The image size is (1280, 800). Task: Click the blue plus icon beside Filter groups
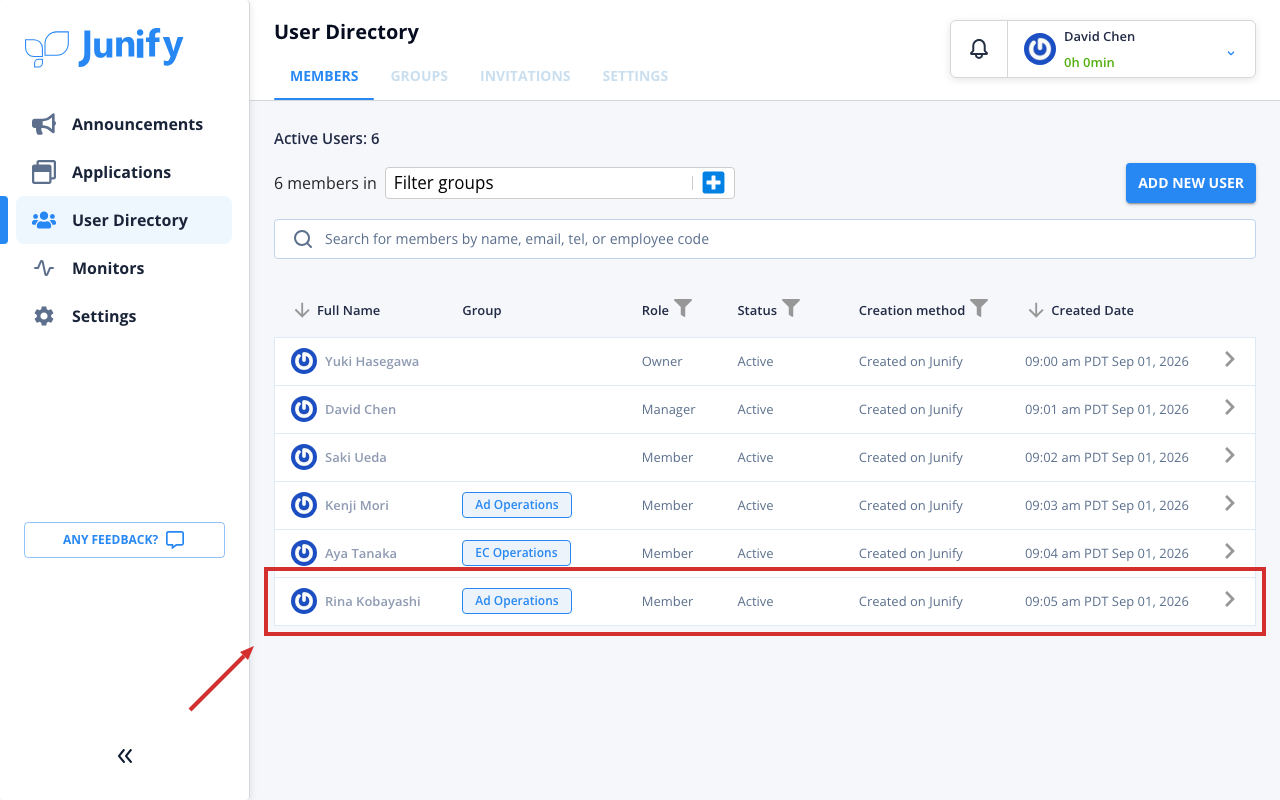713,183
